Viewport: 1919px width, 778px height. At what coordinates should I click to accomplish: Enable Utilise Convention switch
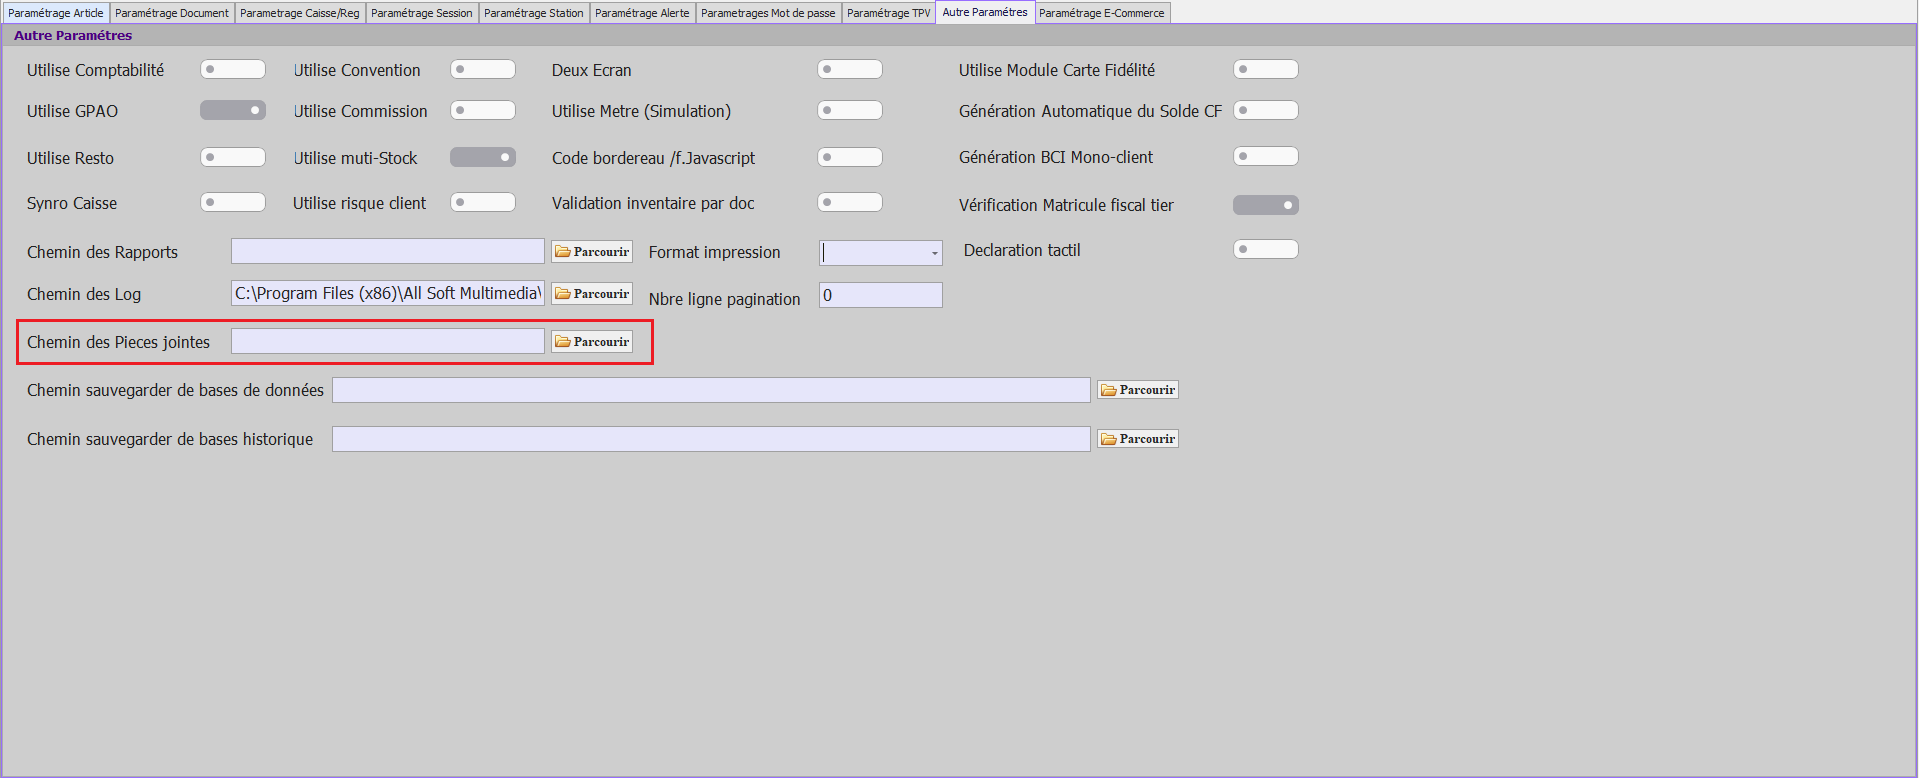(483, 69)
